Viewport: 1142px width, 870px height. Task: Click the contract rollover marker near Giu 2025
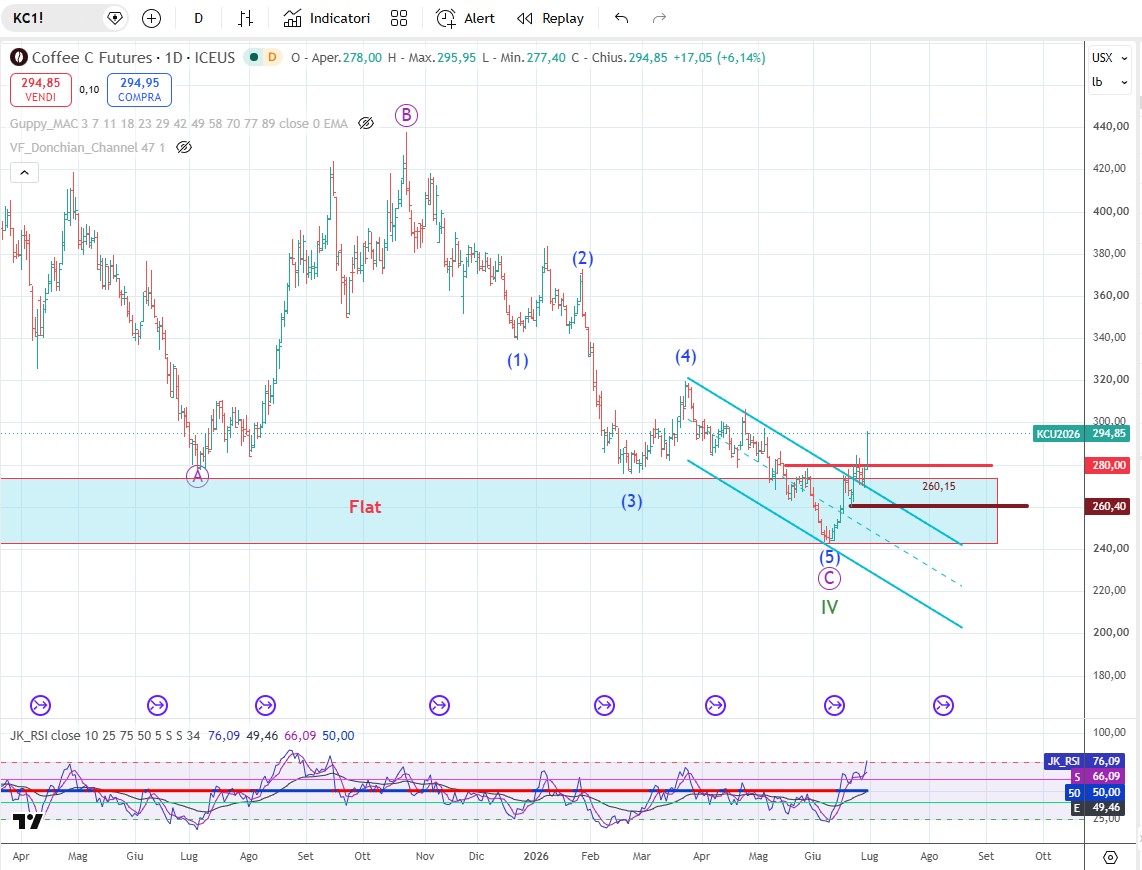click(x=157, y=705)
